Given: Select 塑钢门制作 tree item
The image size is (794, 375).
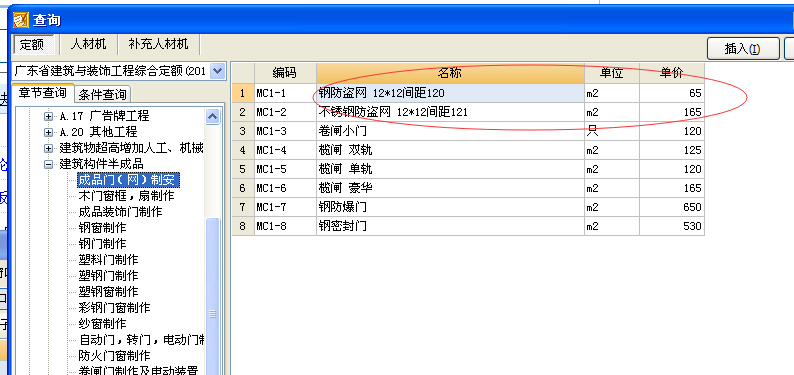Looking at the screenshot, I should point(108,276).
